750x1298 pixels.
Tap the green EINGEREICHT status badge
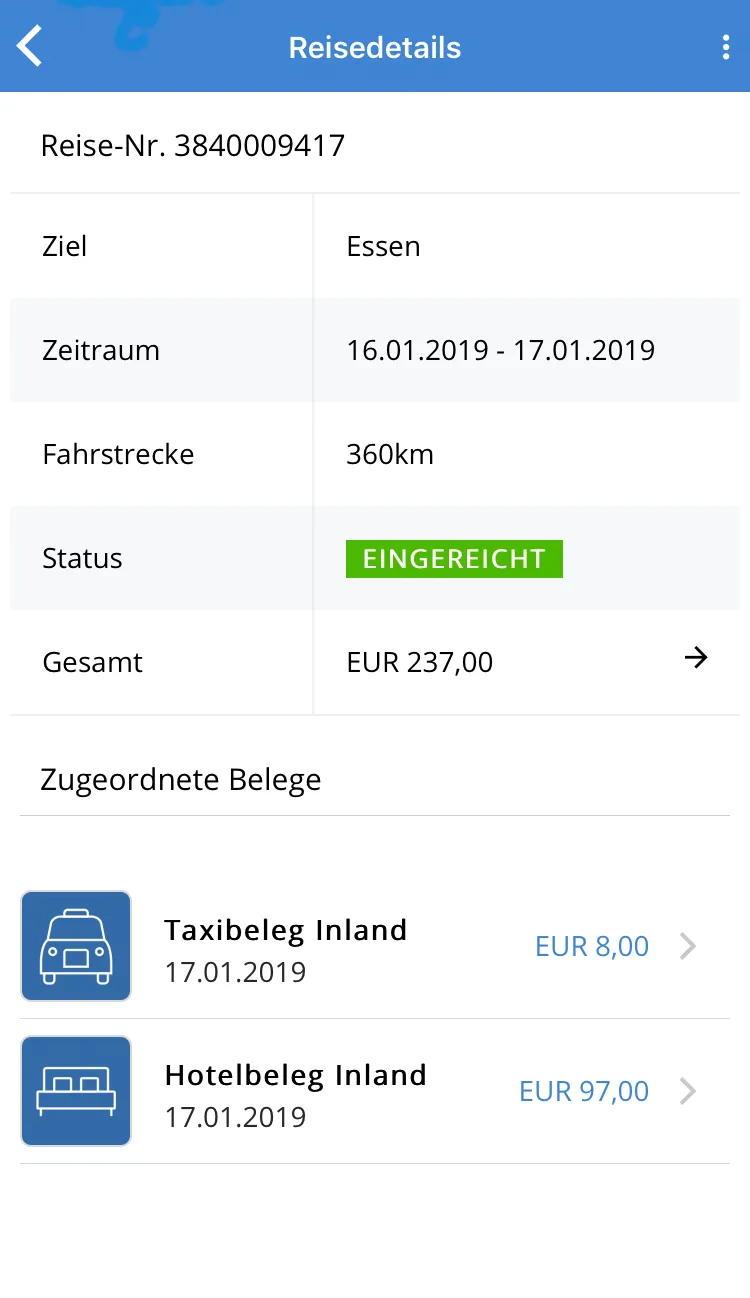(454, 559)
